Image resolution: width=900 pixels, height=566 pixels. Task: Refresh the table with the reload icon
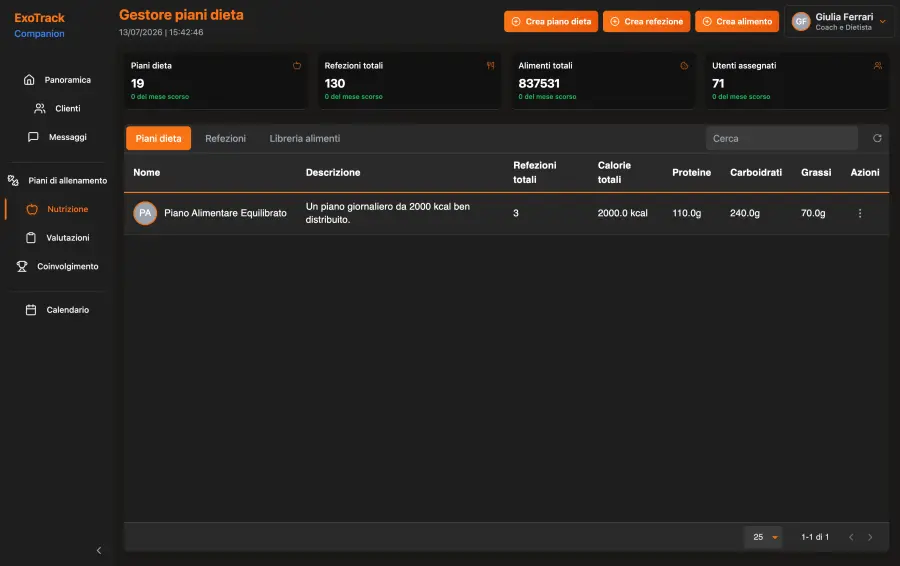(877, 138)
